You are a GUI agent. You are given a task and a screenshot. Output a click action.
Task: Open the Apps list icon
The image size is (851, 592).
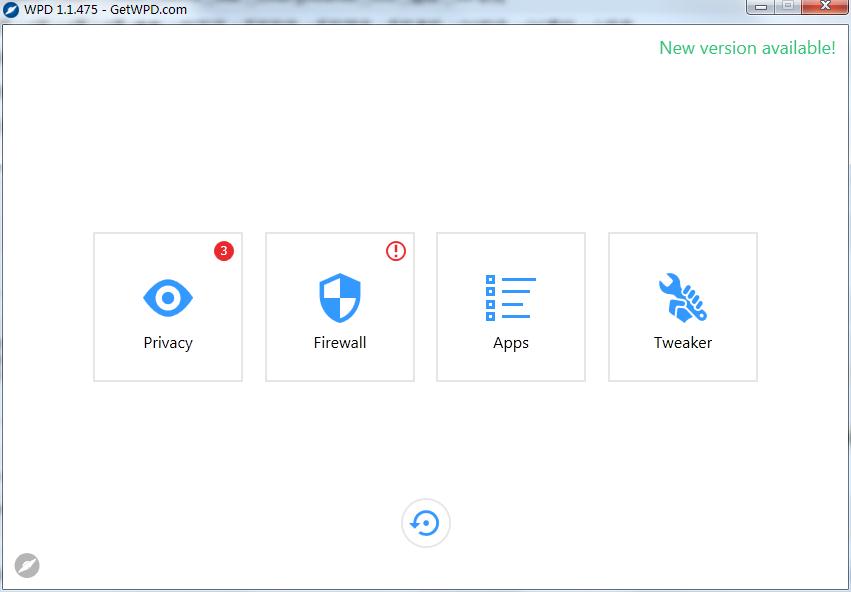pos(511,296)
